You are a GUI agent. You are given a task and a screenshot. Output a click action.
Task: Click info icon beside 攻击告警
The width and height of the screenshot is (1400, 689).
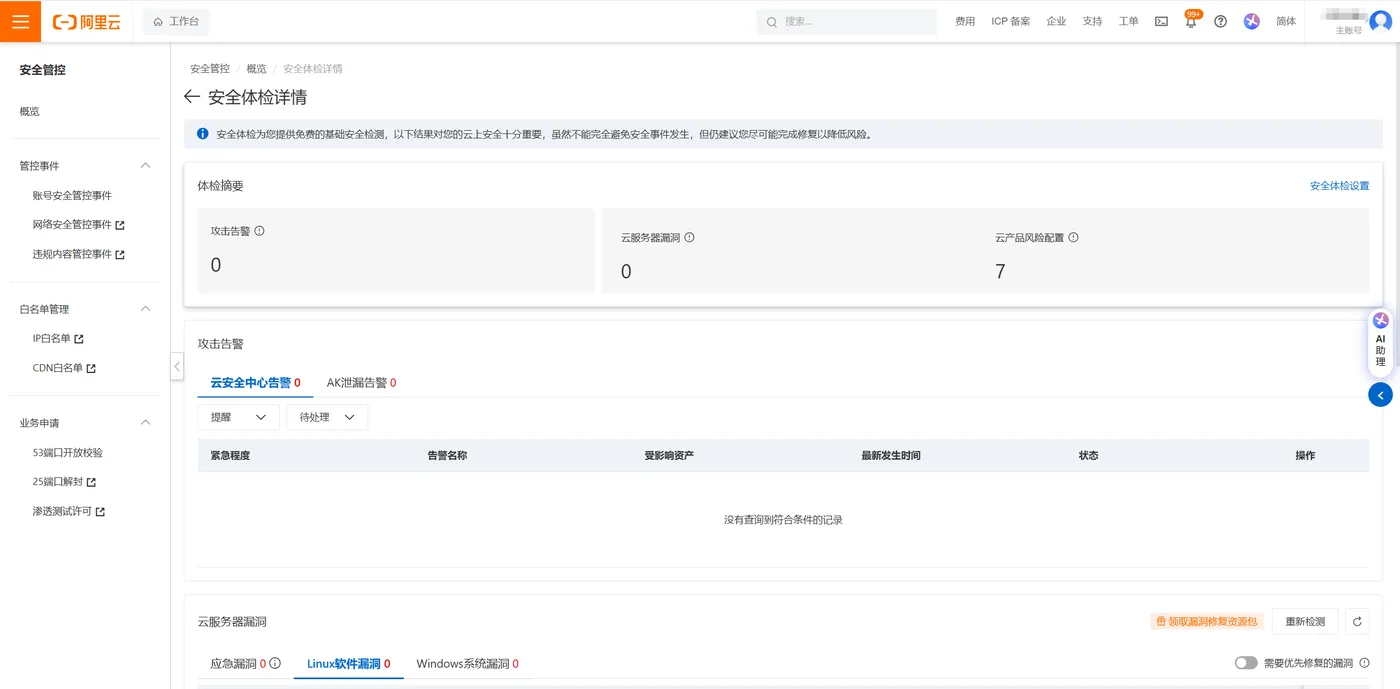click(x=259, y=231)
